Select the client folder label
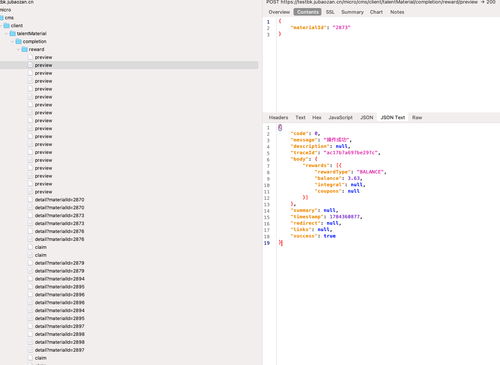The width and height of the screenshot is (500, 365). tap(17, 26)
